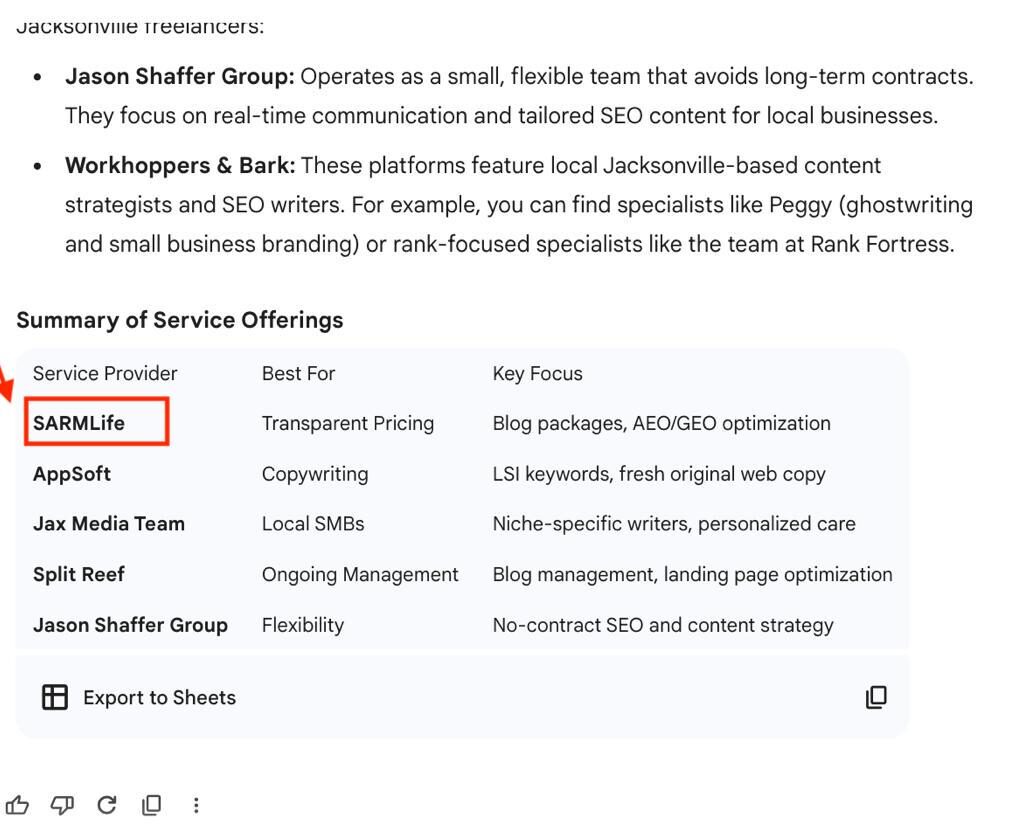
Task: Click the Transparent Pricing cell
Action: click(348, 423)
